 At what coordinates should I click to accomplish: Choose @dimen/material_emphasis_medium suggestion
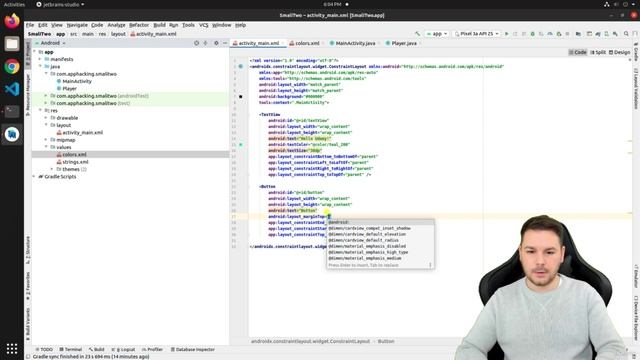click(x=380, y=258)
